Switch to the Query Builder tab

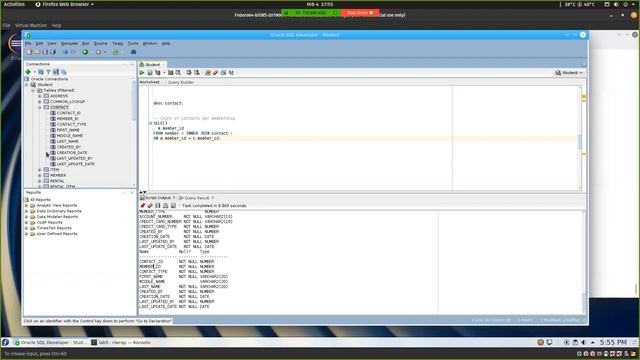point(181,82)
